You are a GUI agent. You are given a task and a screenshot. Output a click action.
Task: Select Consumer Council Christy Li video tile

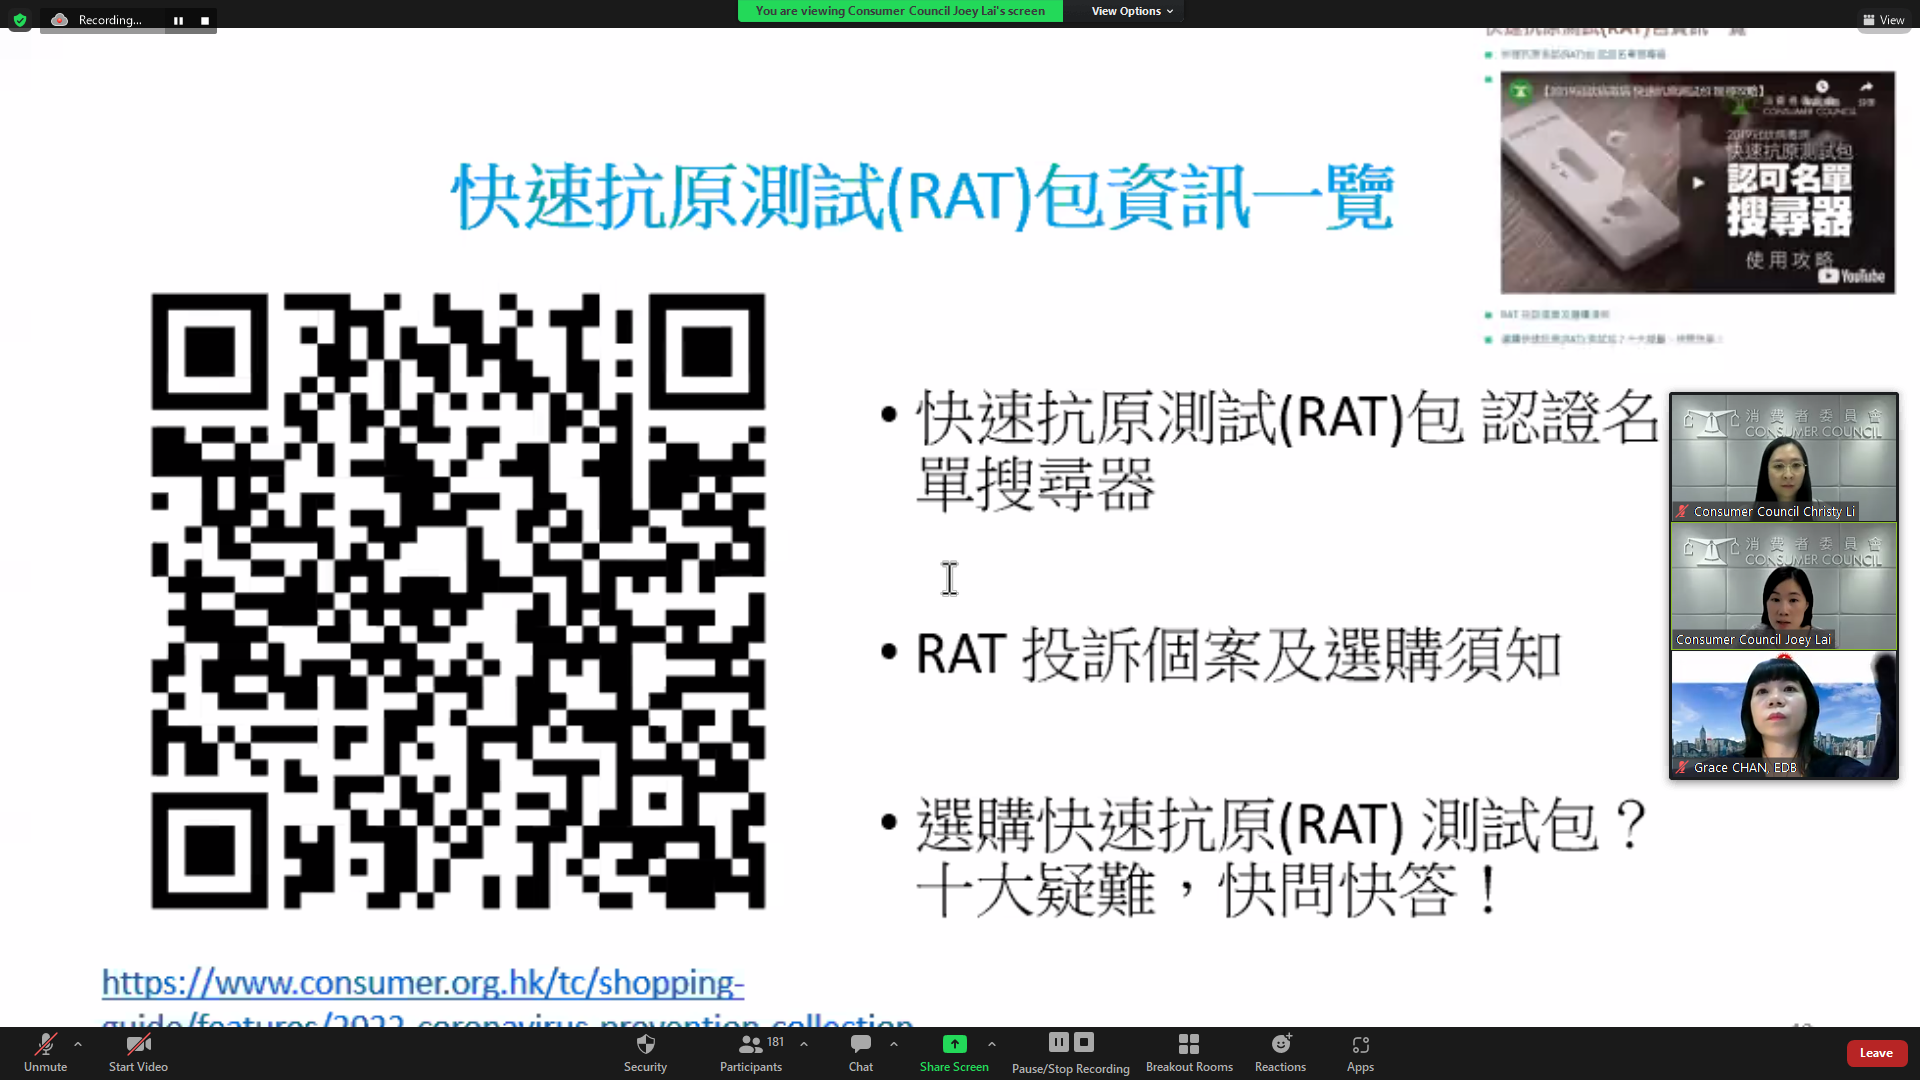coord(1784,457)
